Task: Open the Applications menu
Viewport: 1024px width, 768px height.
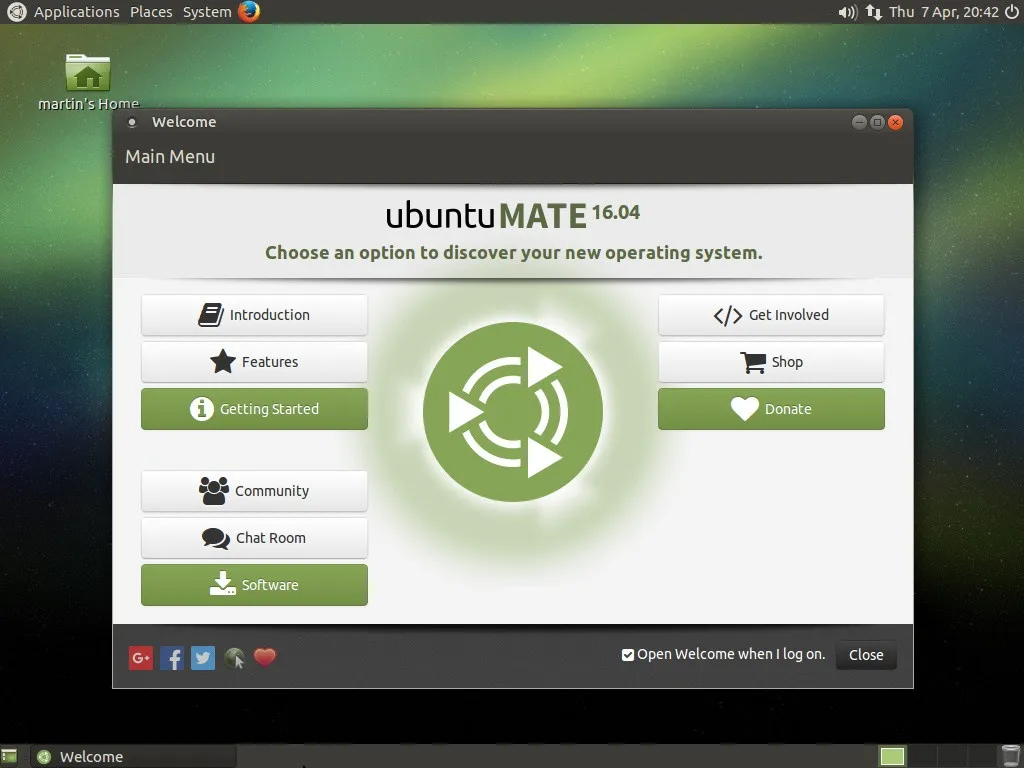Action: 76,12
